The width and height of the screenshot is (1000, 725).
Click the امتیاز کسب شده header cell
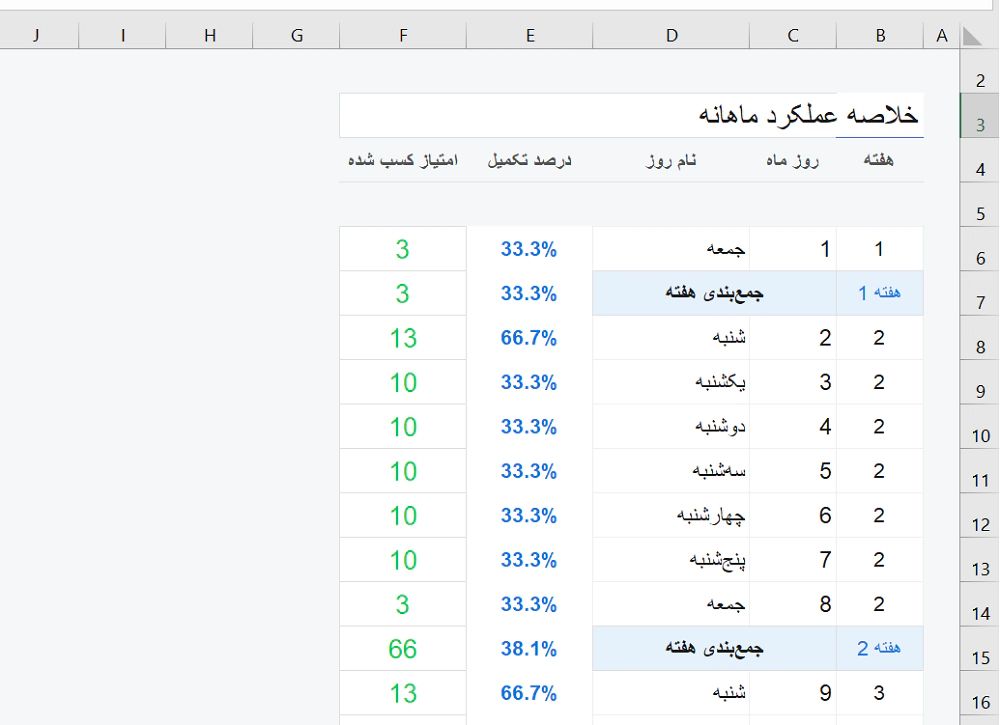[403, 160]
